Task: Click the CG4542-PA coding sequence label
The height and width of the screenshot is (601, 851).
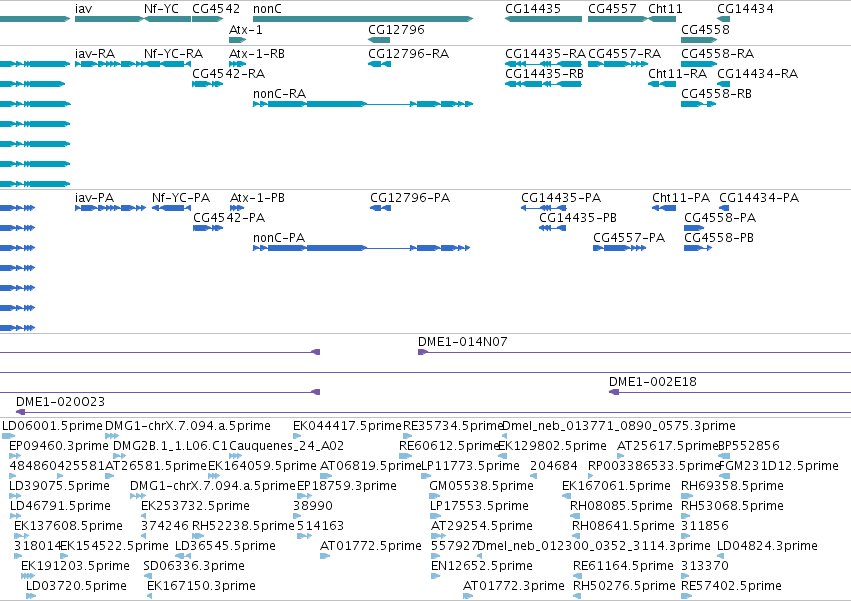Action: pos(229,218)
